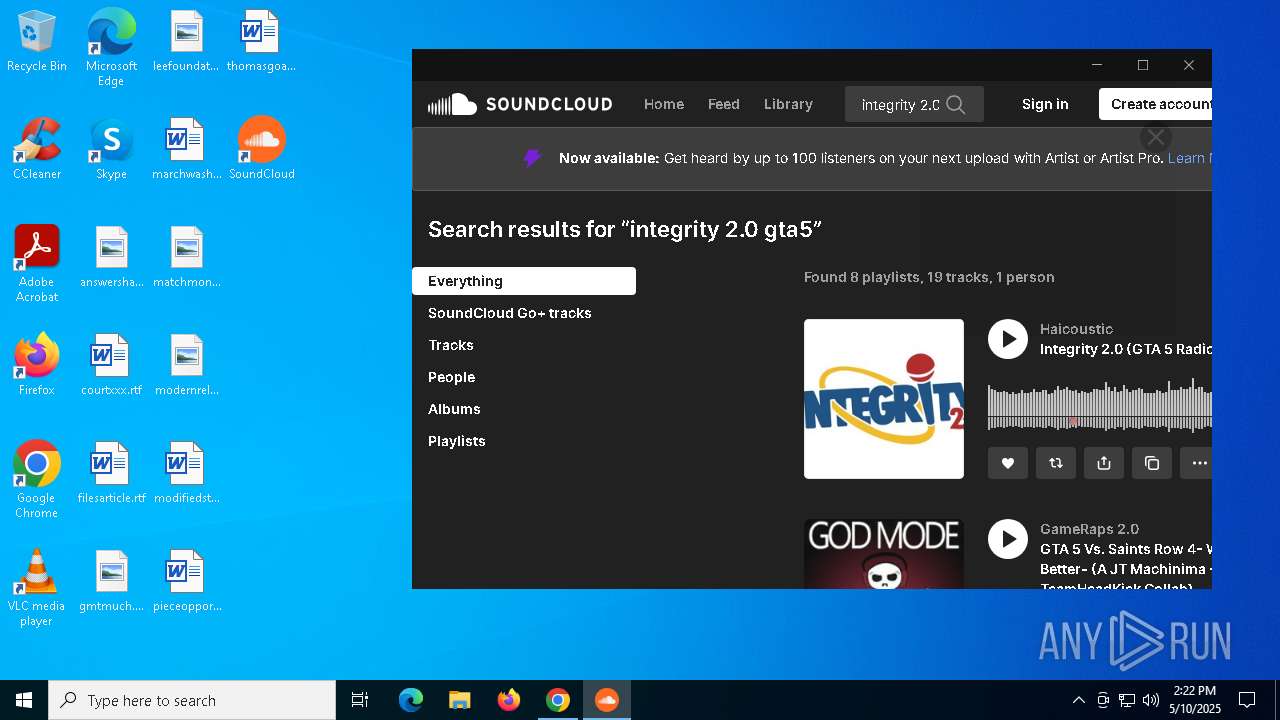Screen dimensions: 1280x720
Task: Show hidden system tray icons
Action: point(1078,700)
